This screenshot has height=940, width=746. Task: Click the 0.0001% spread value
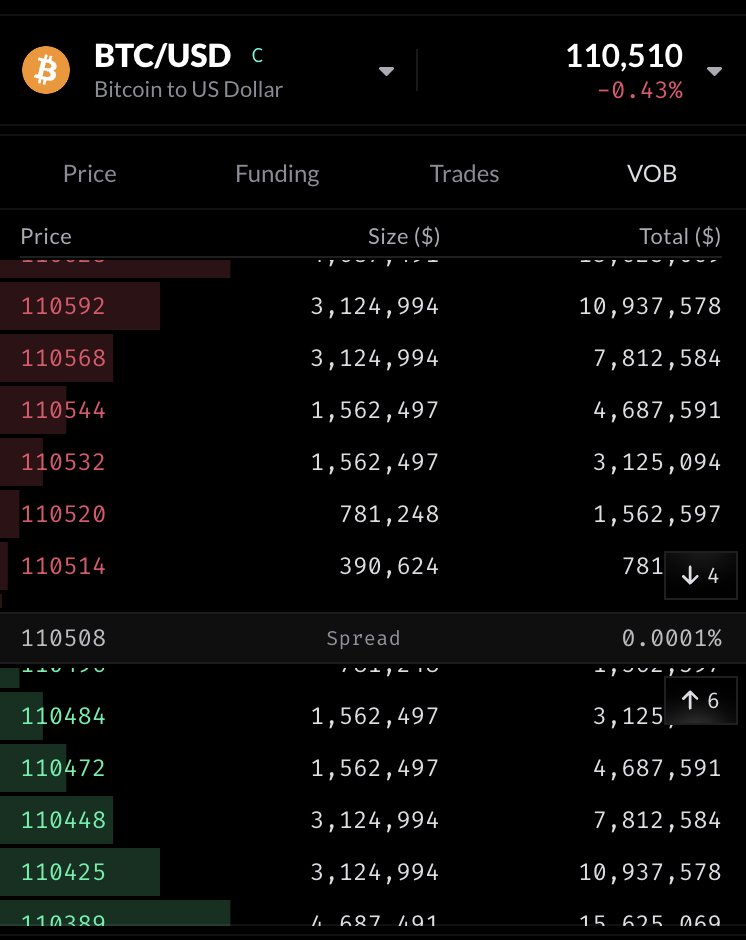click(672, 638)
